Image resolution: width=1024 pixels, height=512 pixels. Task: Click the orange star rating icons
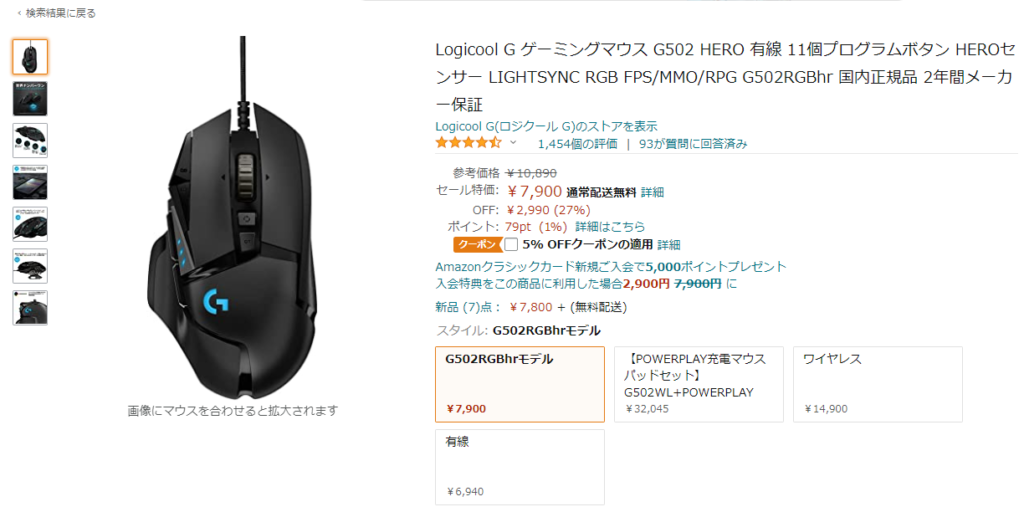tap(469, 143)
